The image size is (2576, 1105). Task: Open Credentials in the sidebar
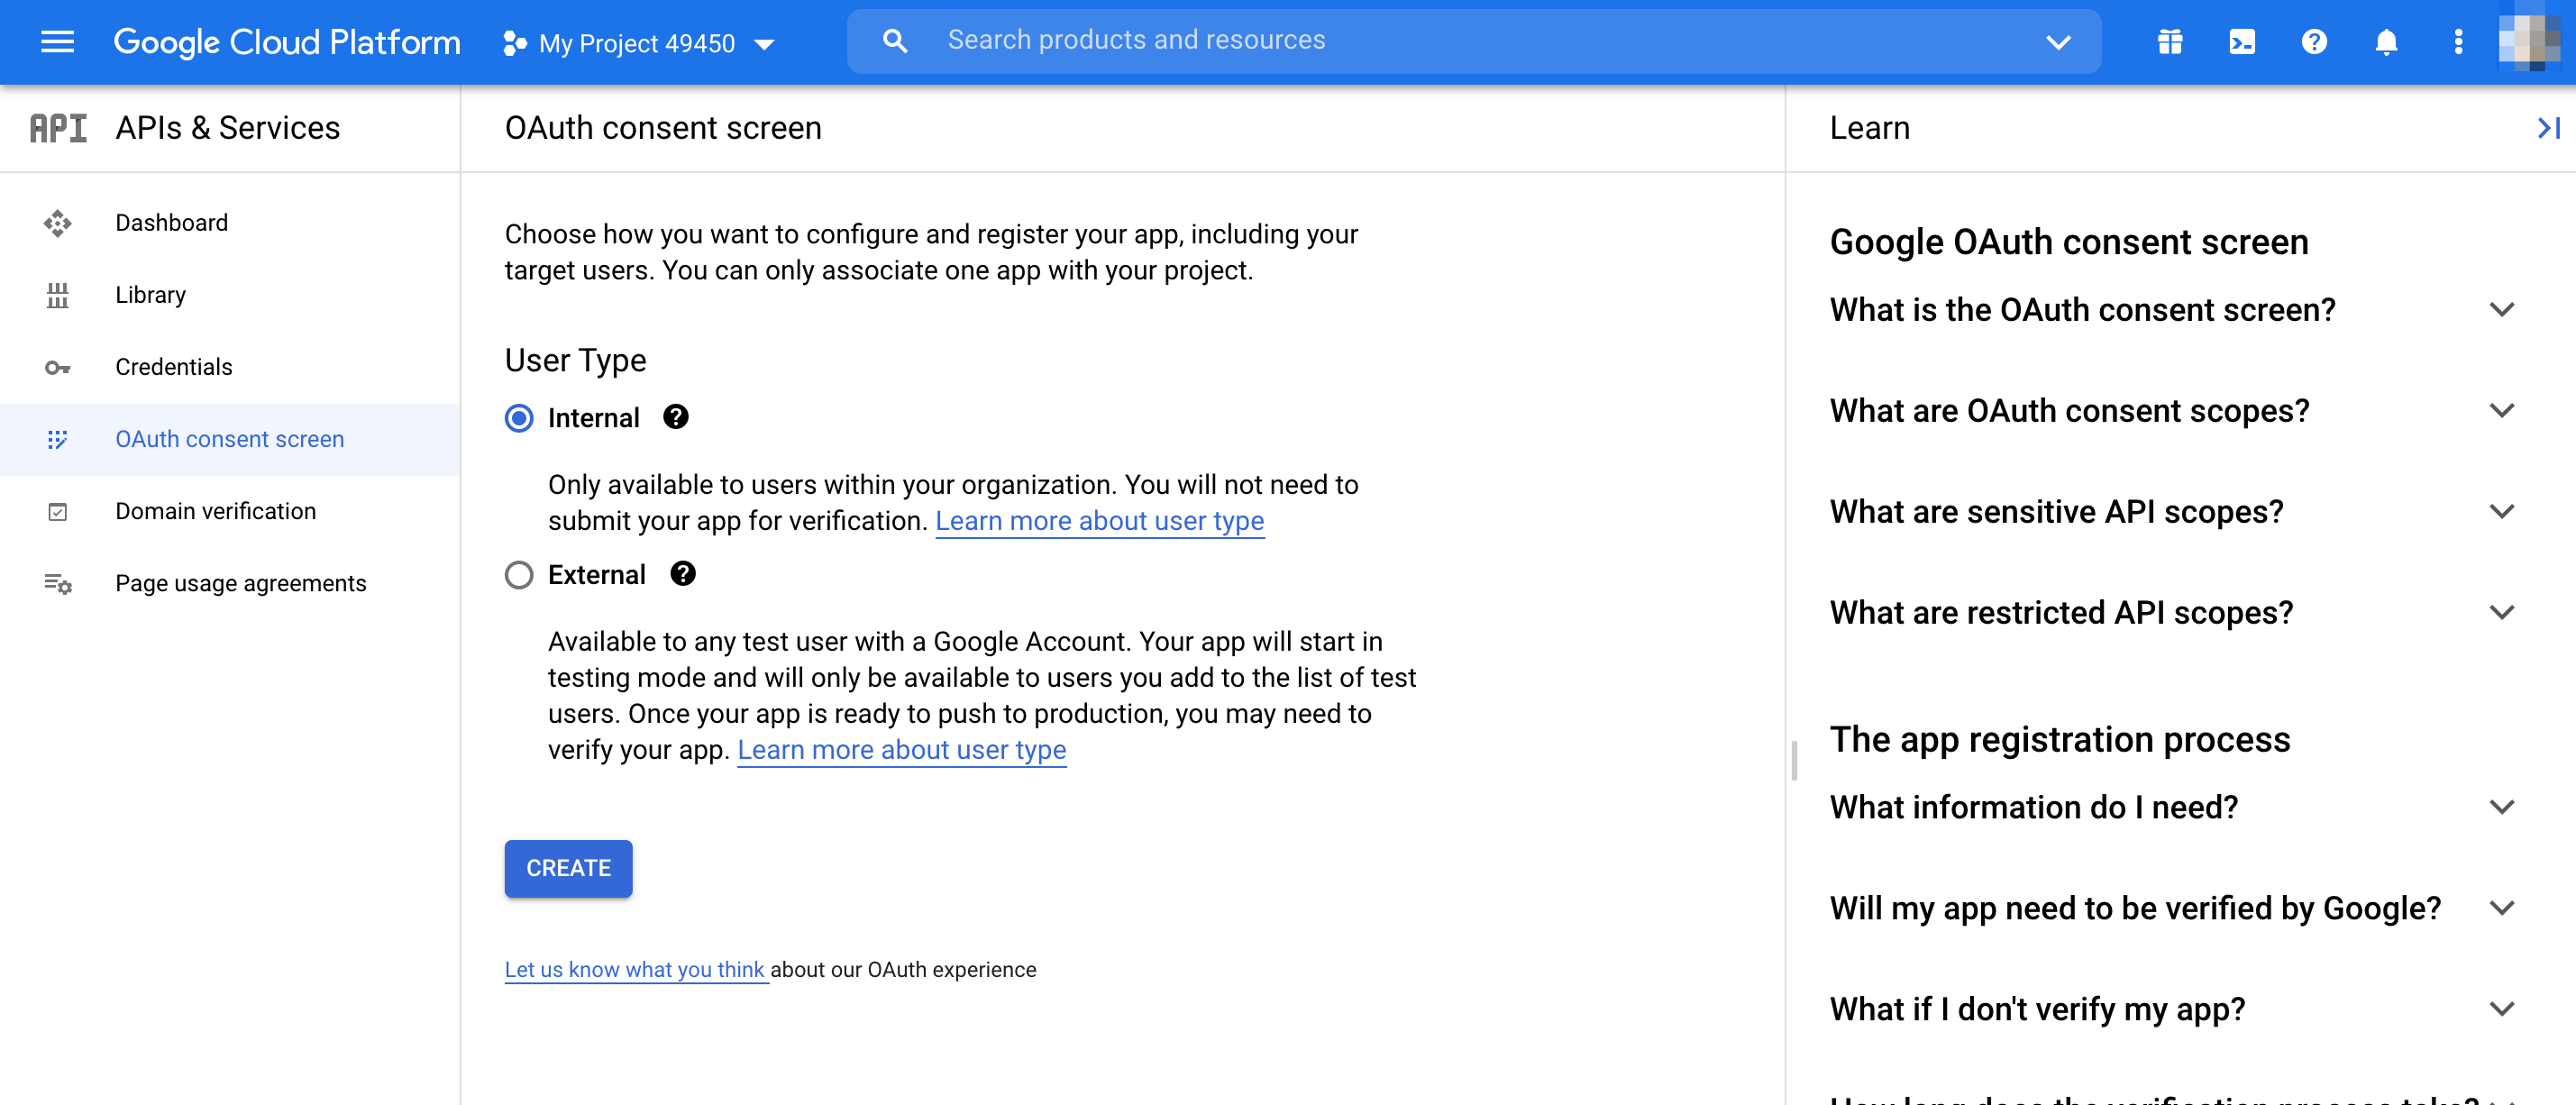[230, 367]
